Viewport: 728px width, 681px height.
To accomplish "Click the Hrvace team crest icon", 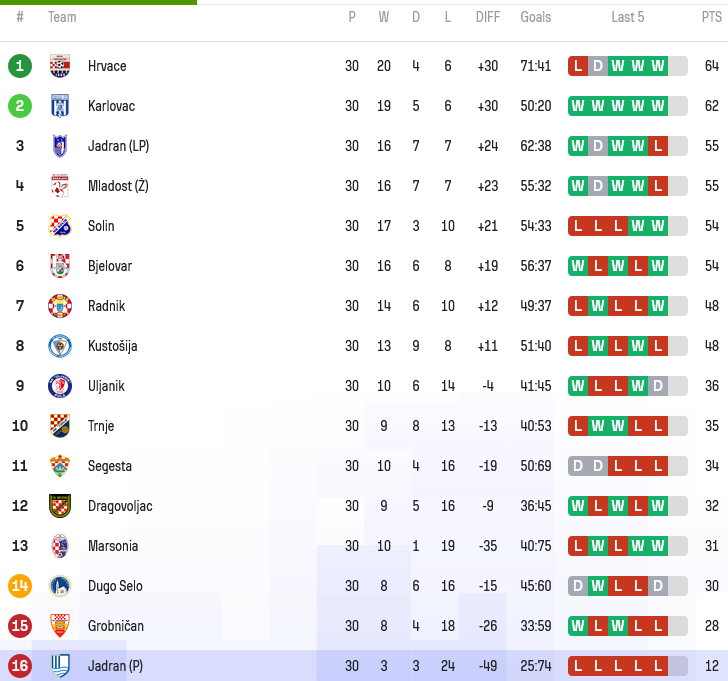I will tap(60, 66).
